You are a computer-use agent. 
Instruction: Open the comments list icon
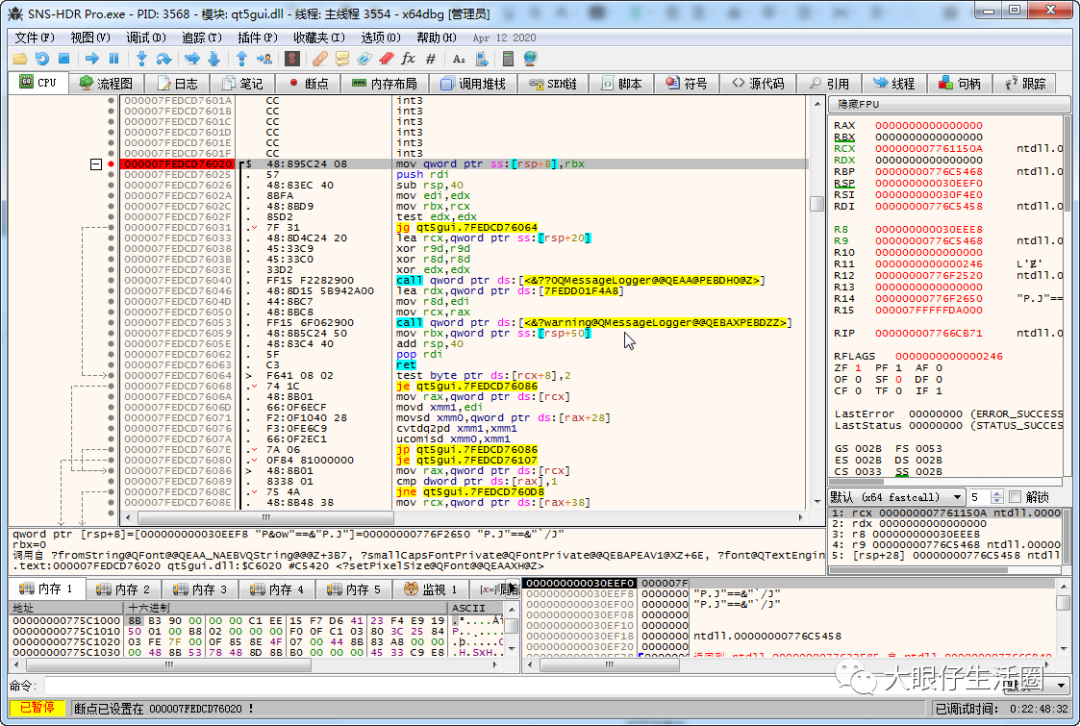click(x=342, y=59)
